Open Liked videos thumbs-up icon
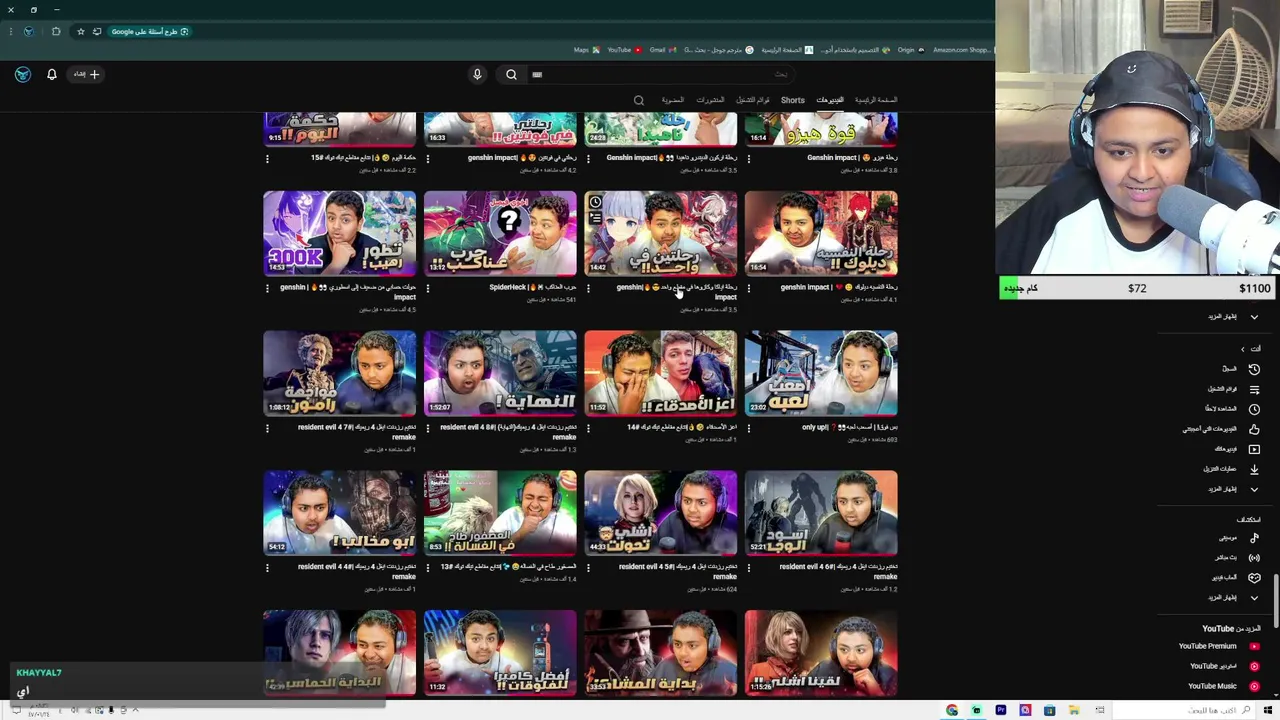The image size is (1280, 720). (1254, 429)
